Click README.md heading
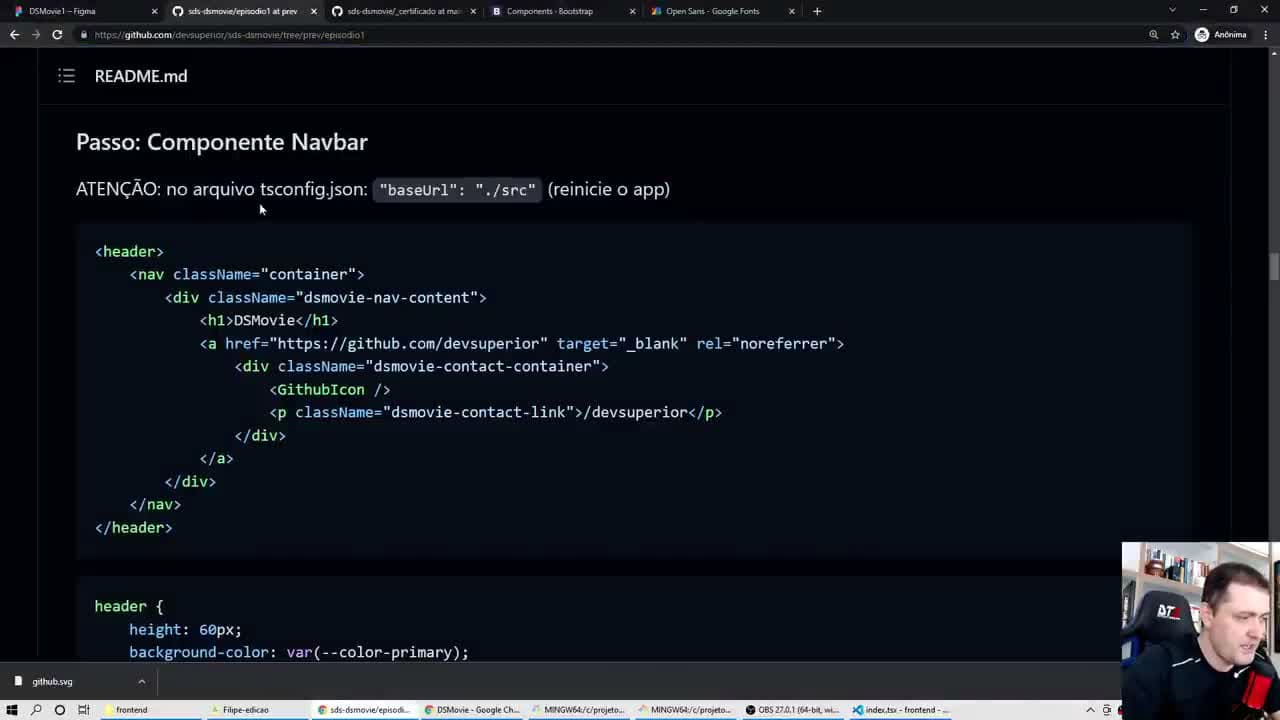This screenshot has width=1280, height=720. pyautogui.click(x=141, y=76)
